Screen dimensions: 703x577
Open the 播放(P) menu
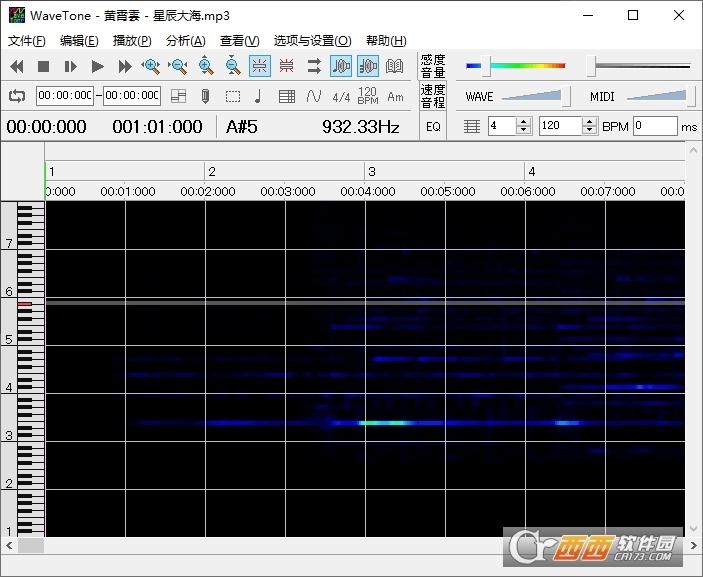(132, 41)
